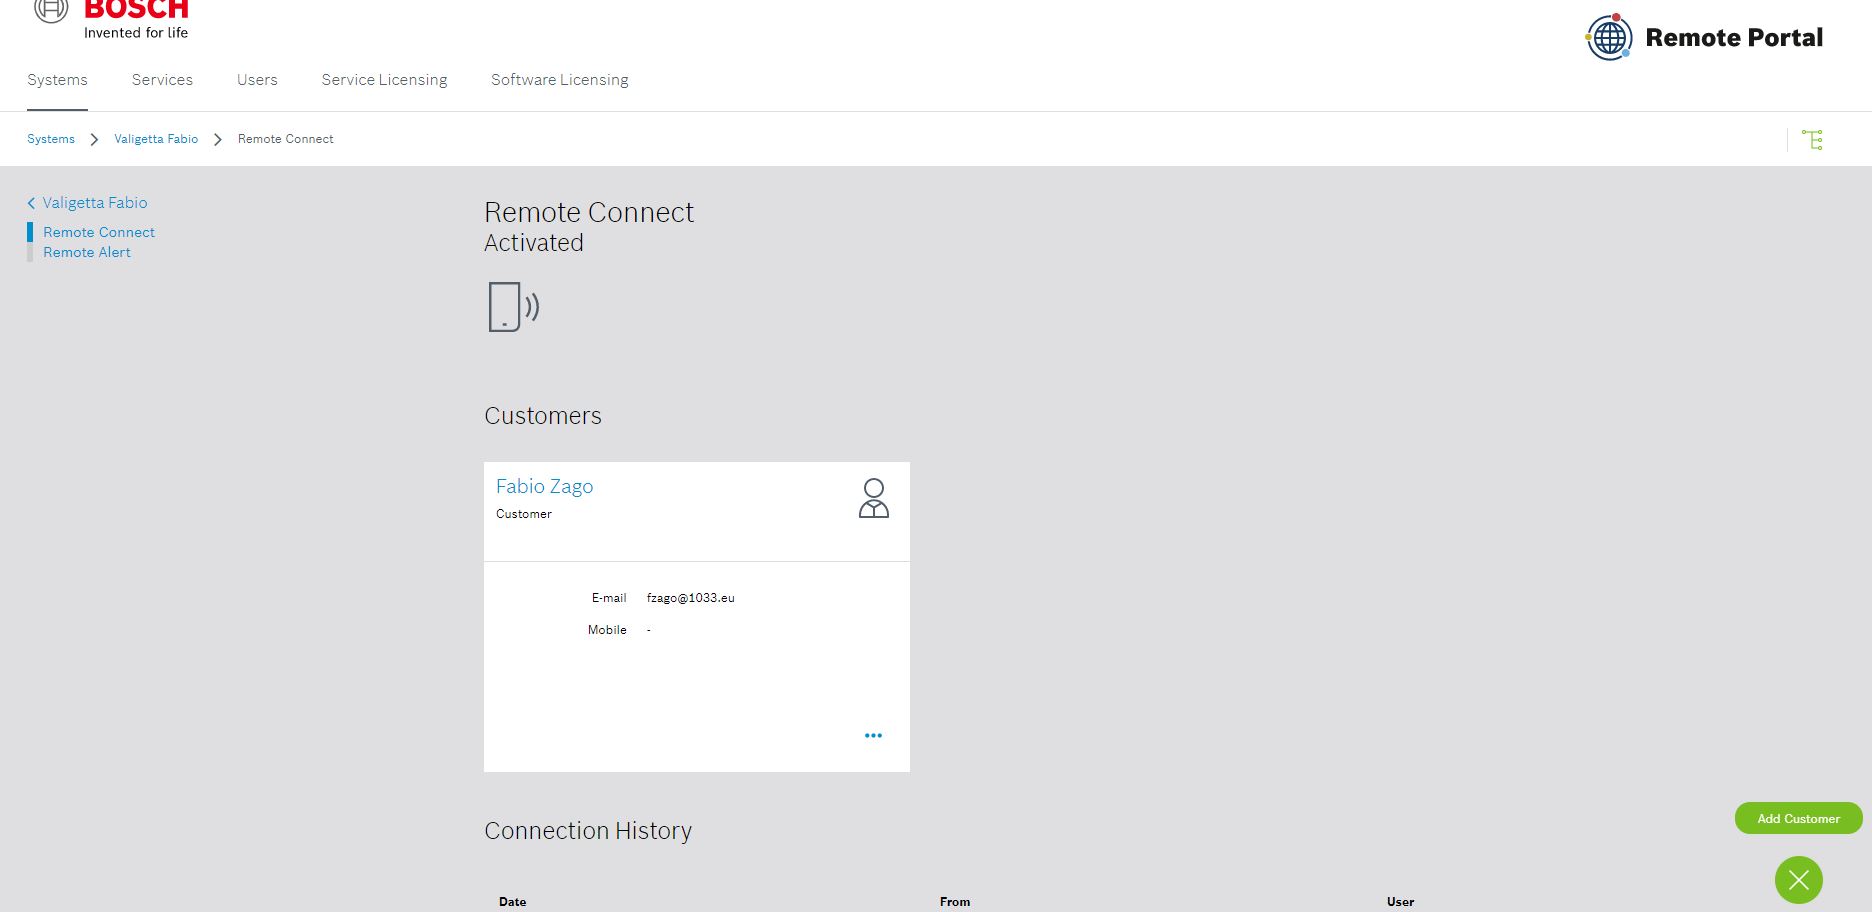1872x912 pixels.
Task: Open the Systems tab
Action: click(x=57, y=80)
